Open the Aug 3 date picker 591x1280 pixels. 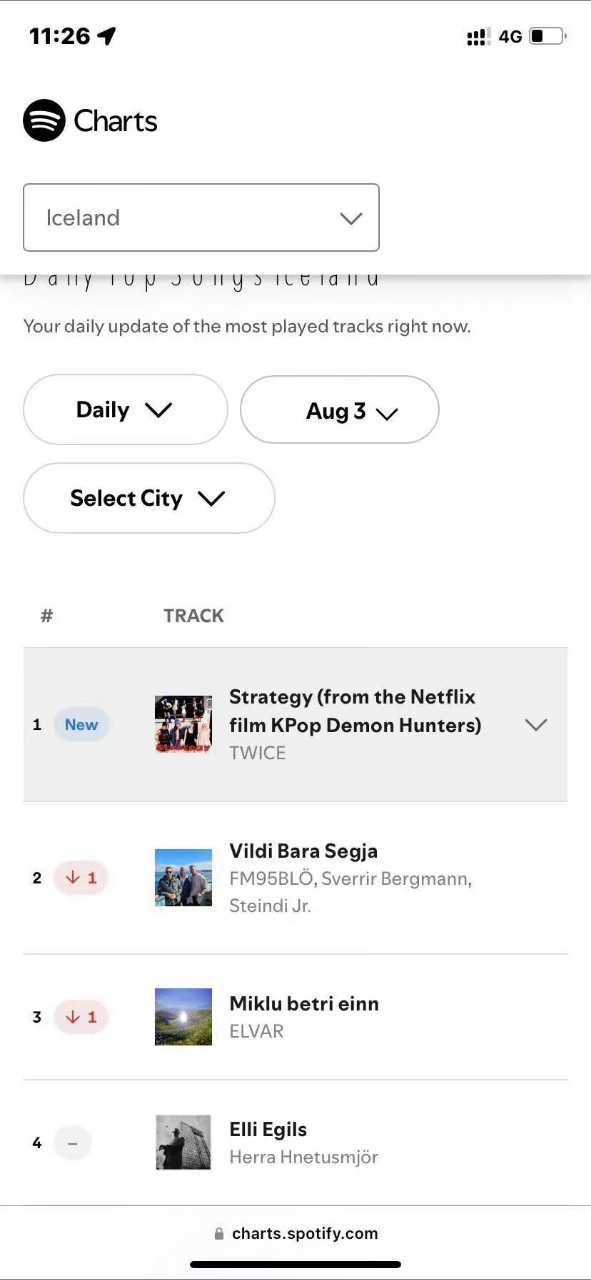(x=339, y=410)
